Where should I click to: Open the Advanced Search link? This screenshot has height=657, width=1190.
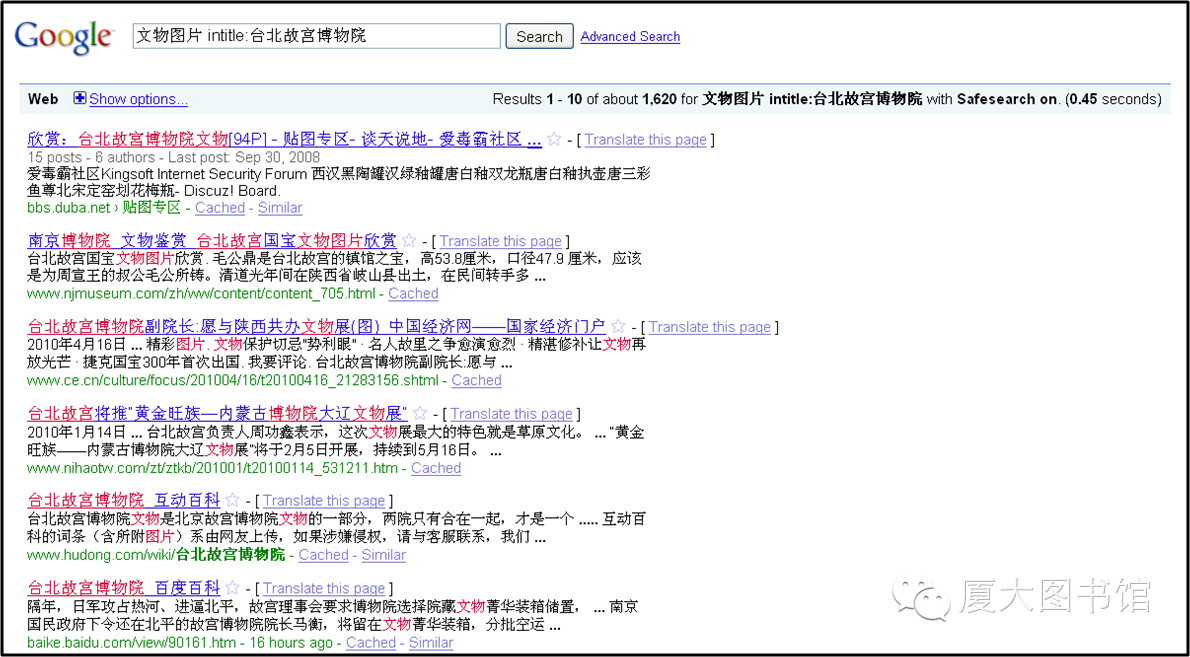[630, 36]
